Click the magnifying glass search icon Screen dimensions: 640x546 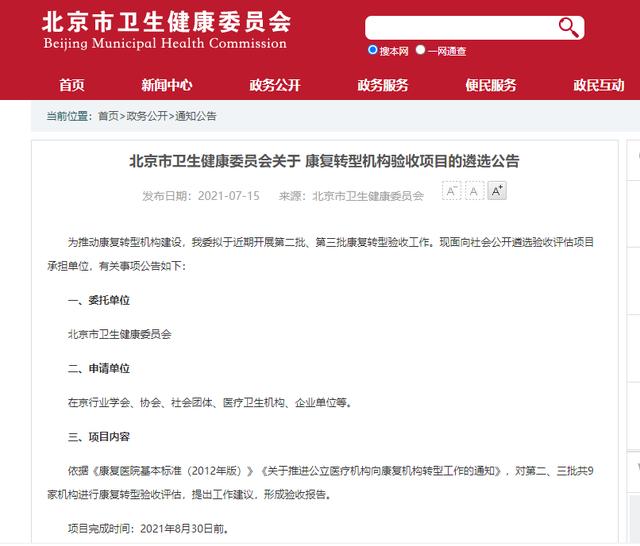coord(569,28)
